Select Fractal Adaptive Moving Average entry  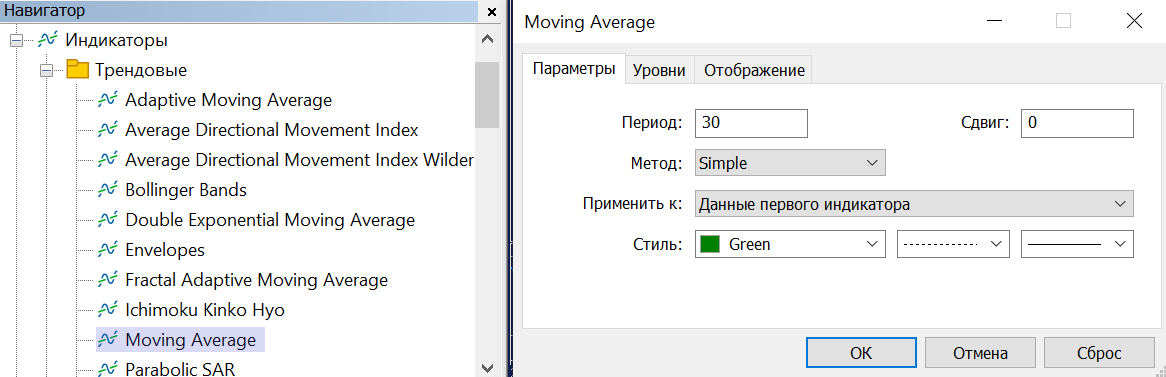257,280
